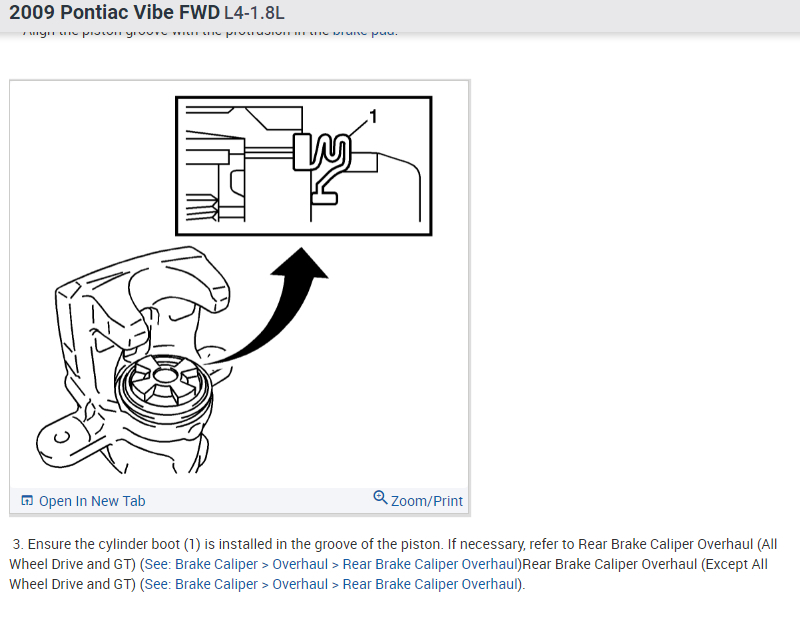Click the word Overhaul in the second See link
Viewport: 800px width, 618px height.
coord(300,584)
